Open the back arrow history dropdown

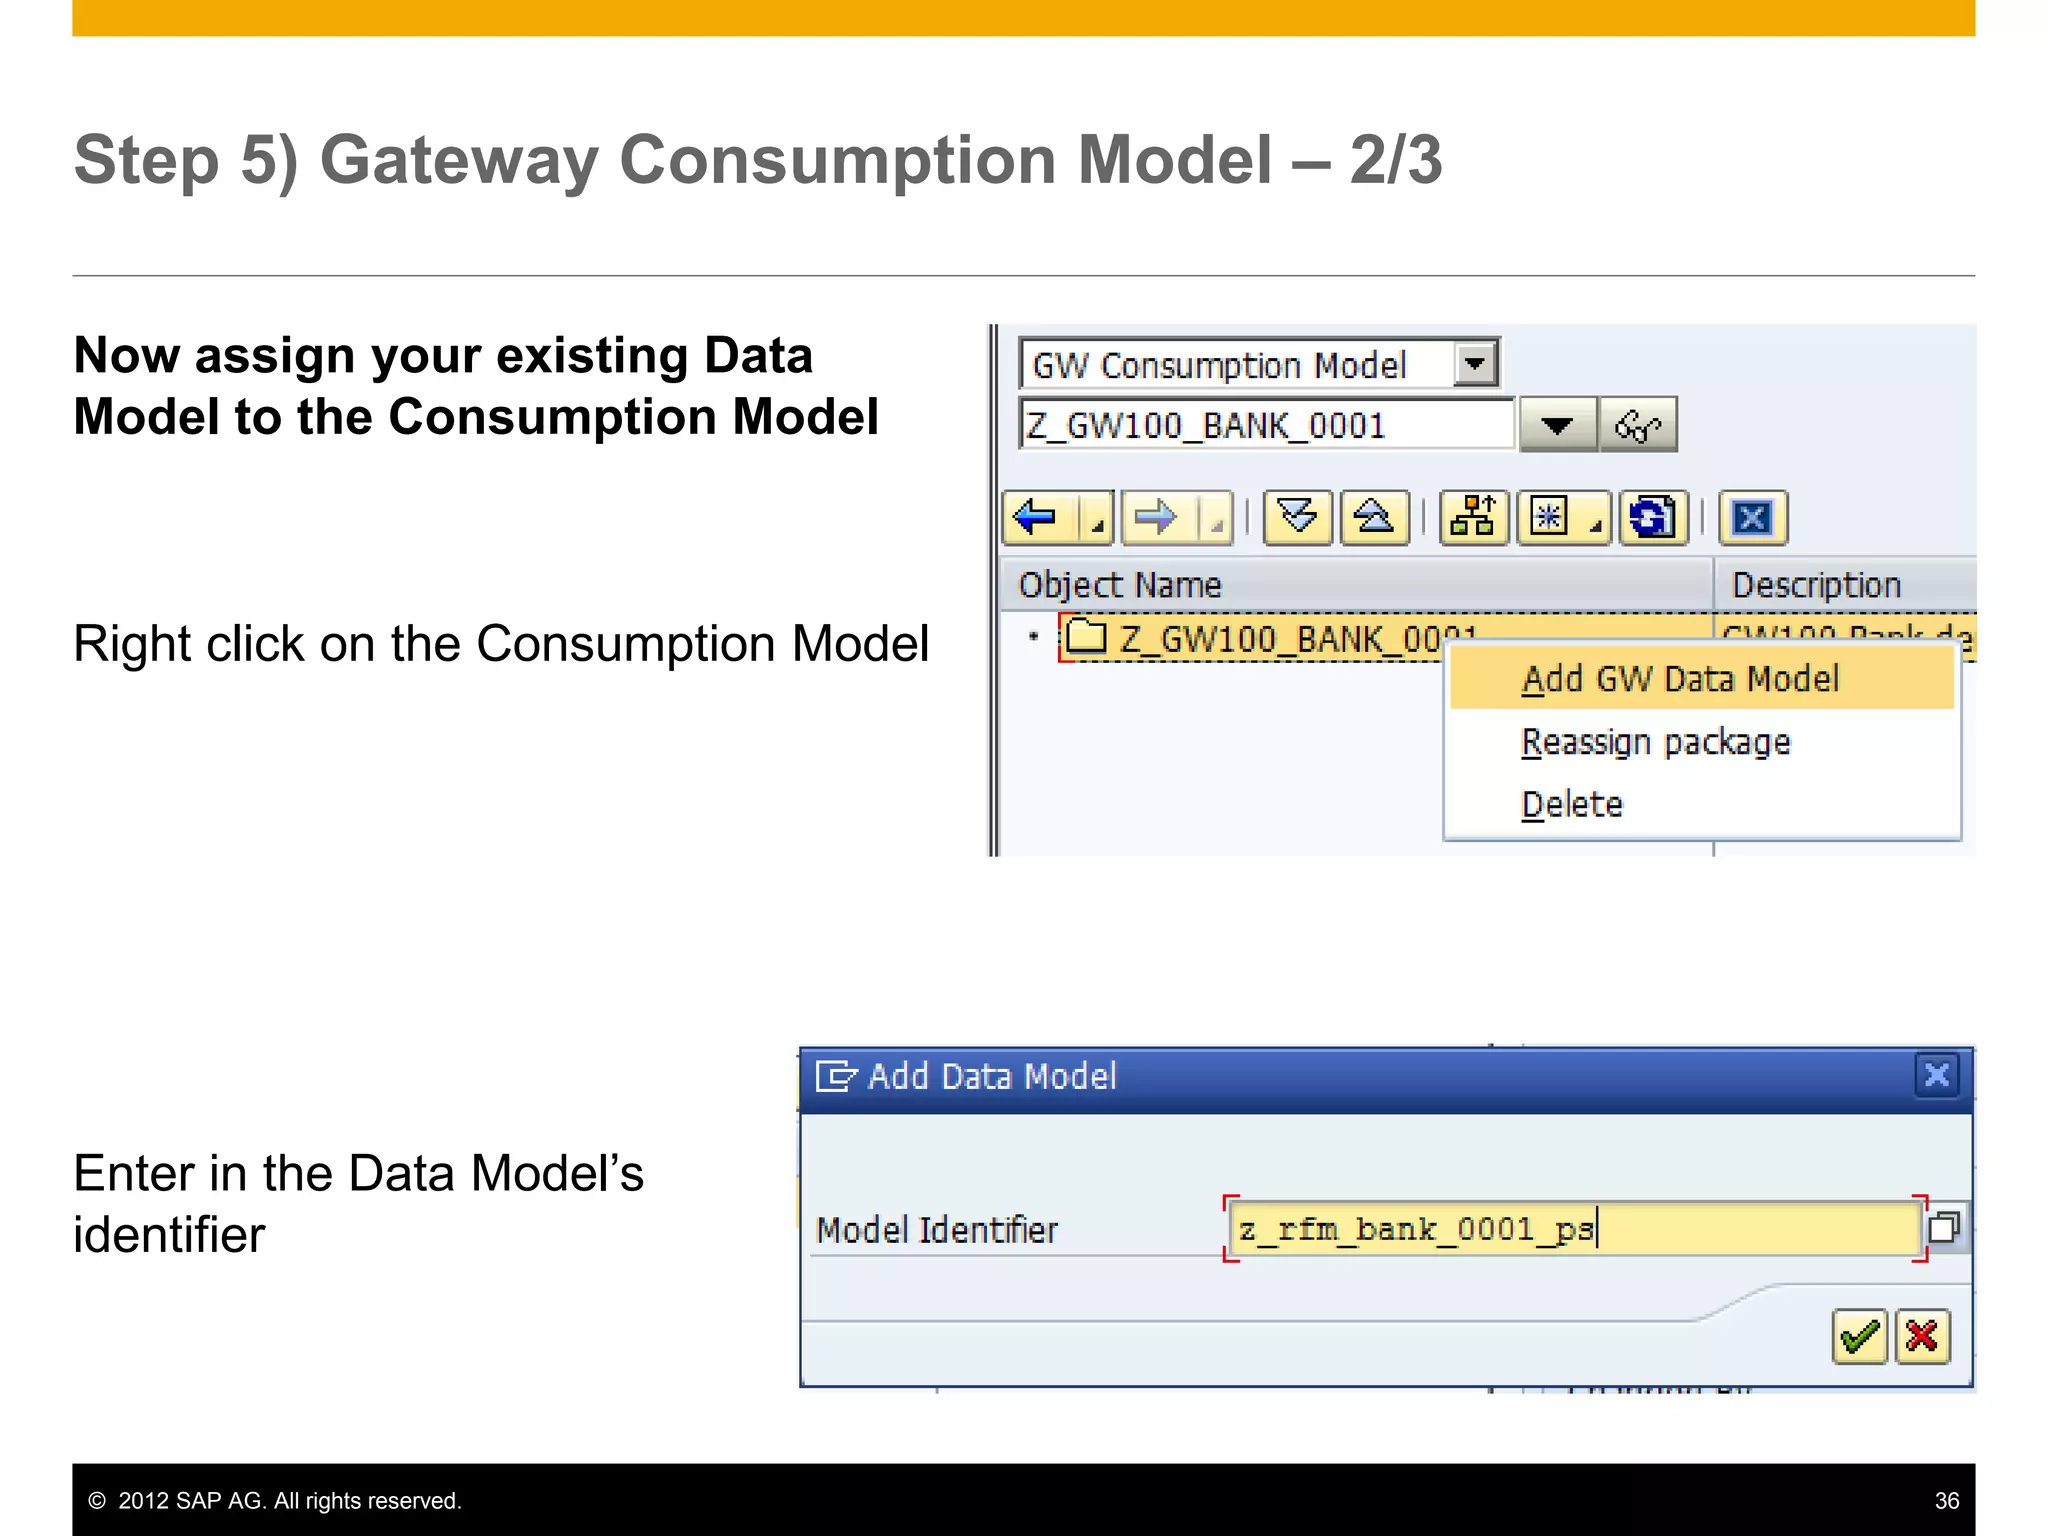pos(1098,518)
